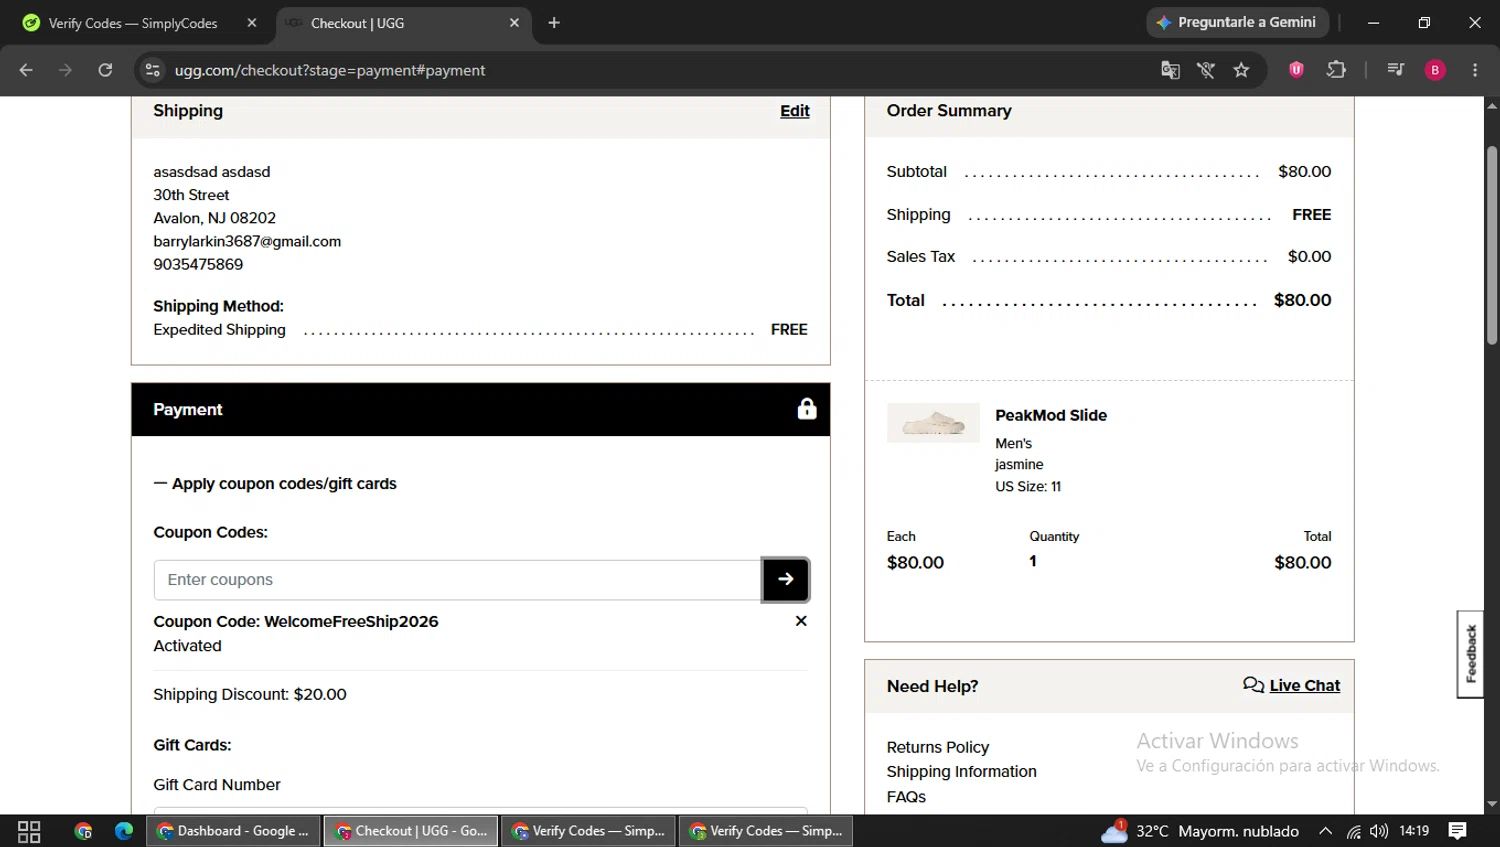Open the weather widget showing 32°C
The image size is (1500, 847).
(x=1200, y=831)
